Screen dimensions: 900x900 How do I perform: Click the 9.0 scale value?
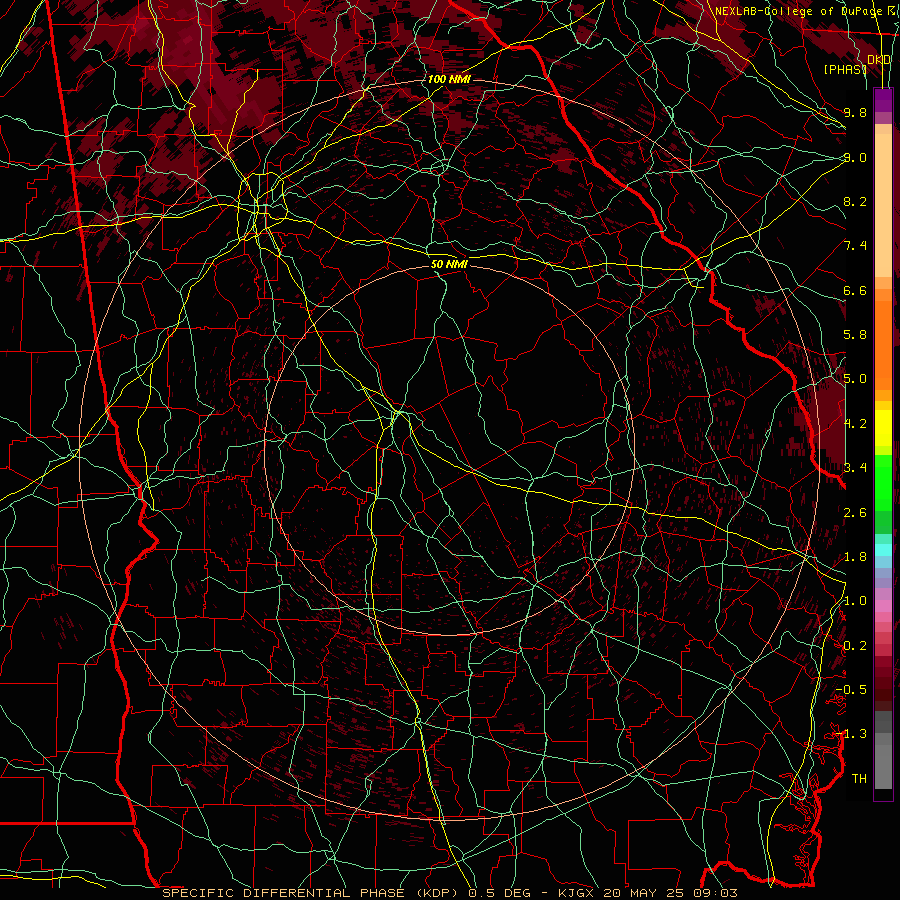(855, 157)
